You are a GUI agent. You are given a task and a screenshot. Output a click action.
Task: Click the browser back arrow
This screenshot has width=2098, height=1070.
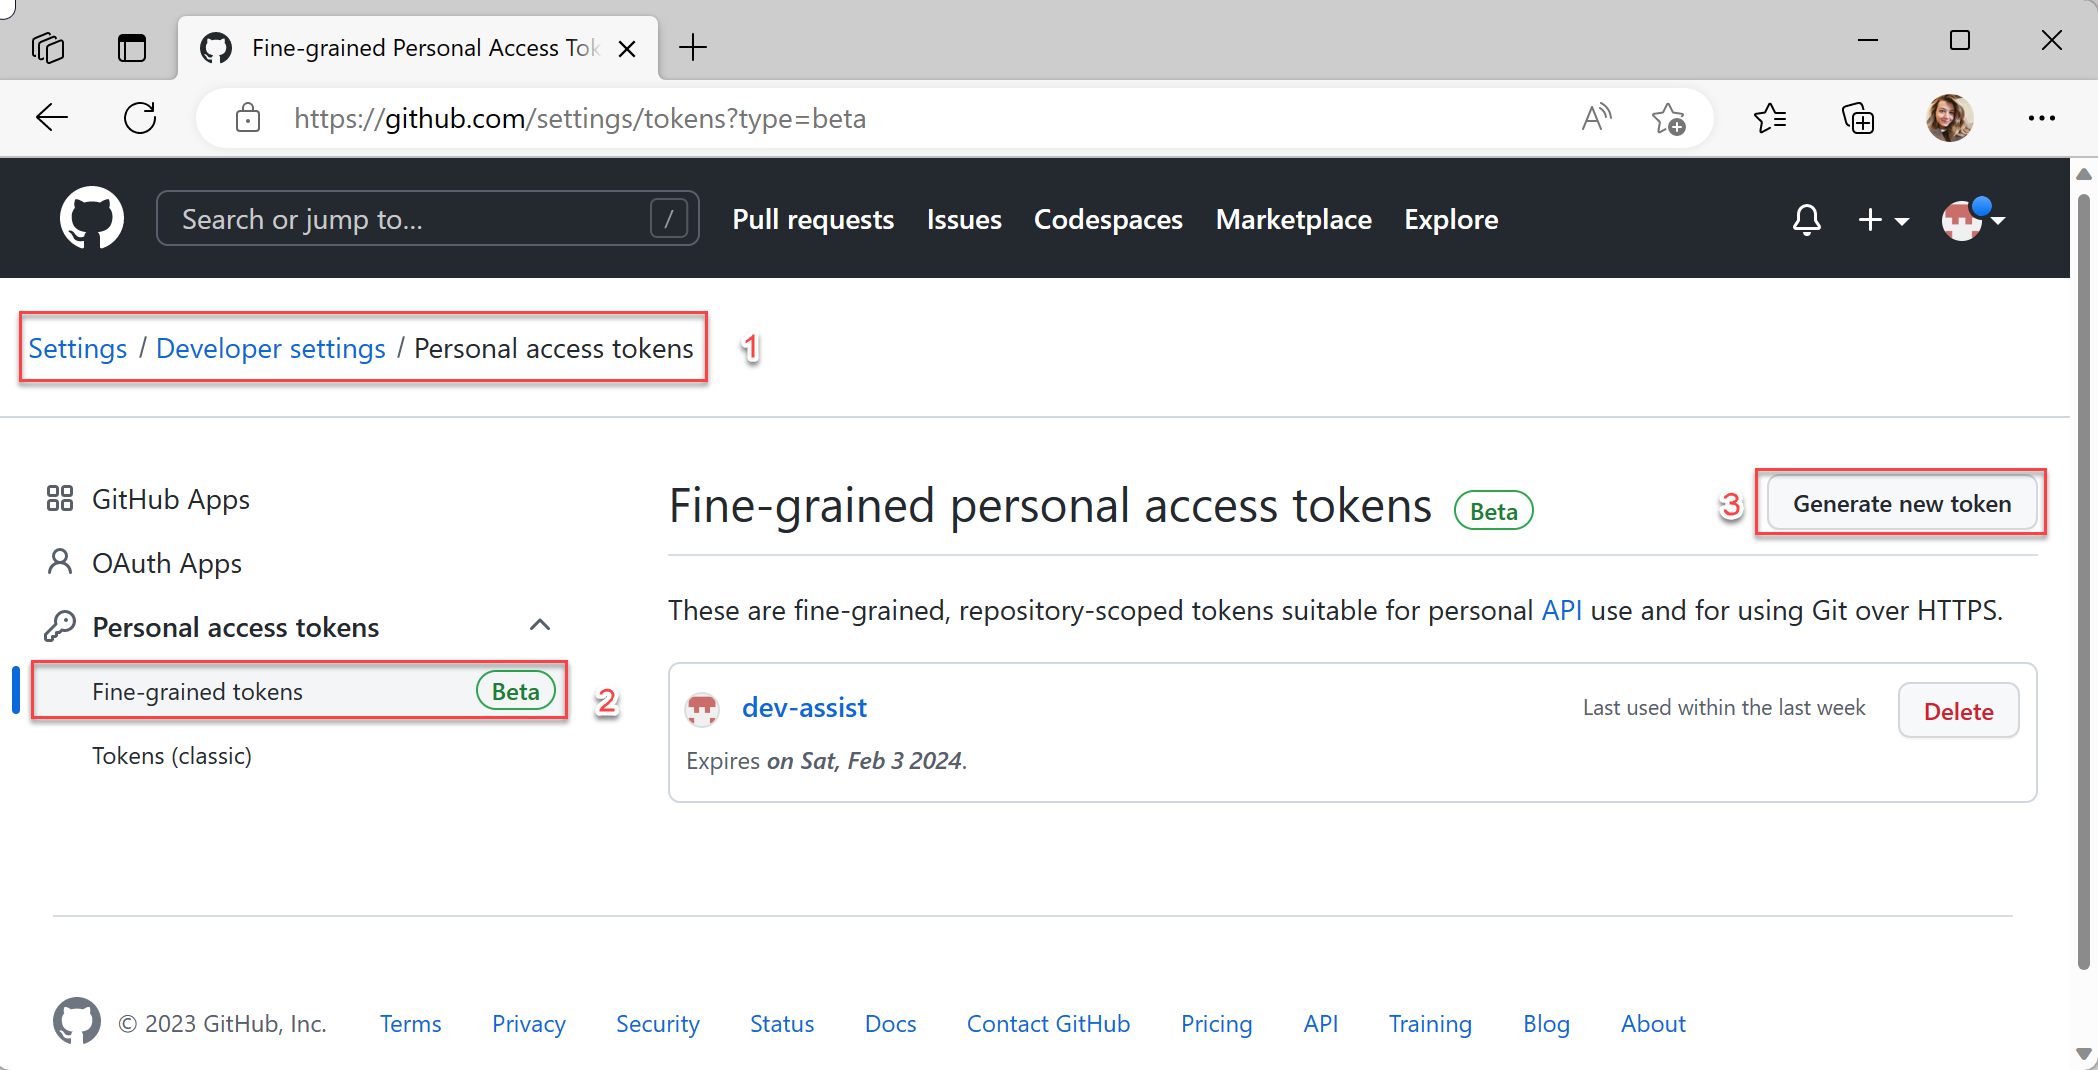52,118
